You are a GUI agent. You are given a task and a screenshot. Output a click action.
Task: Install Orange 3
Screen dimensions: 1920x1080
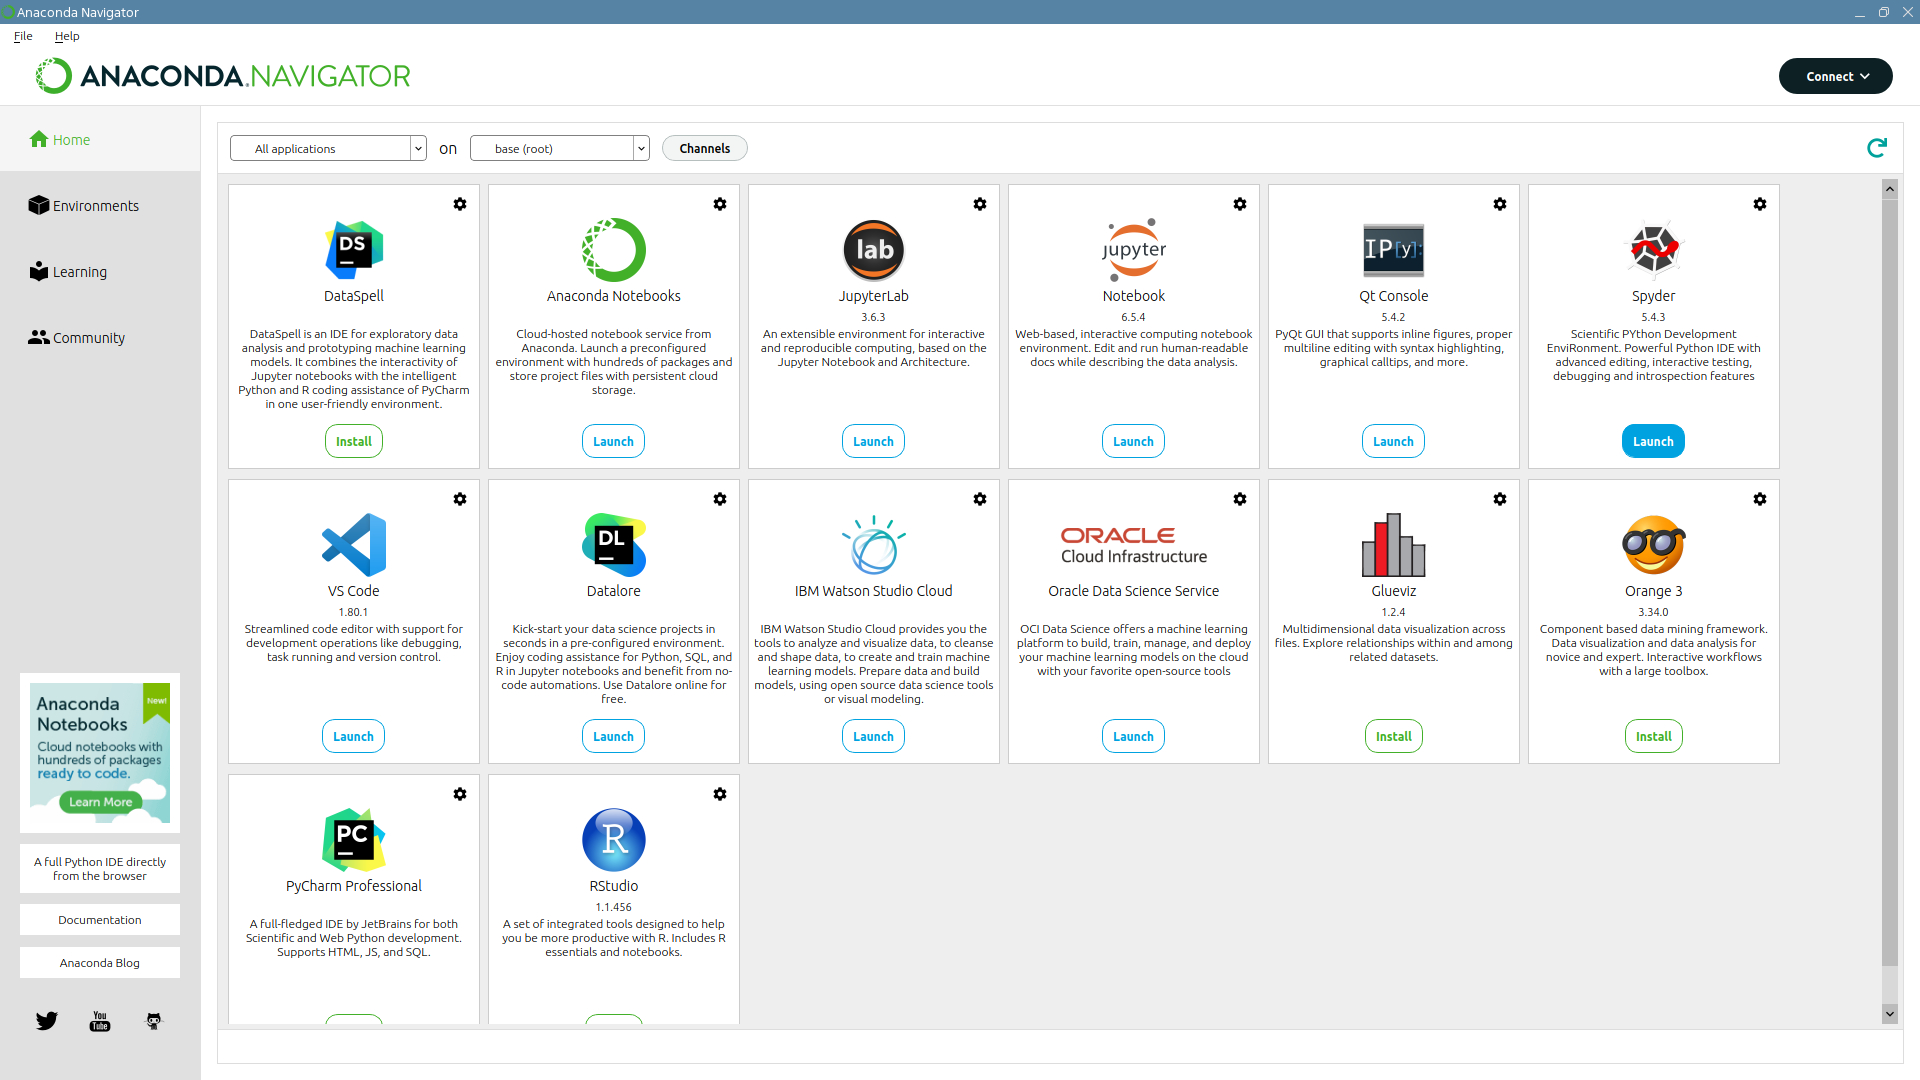pos(1654,736)
